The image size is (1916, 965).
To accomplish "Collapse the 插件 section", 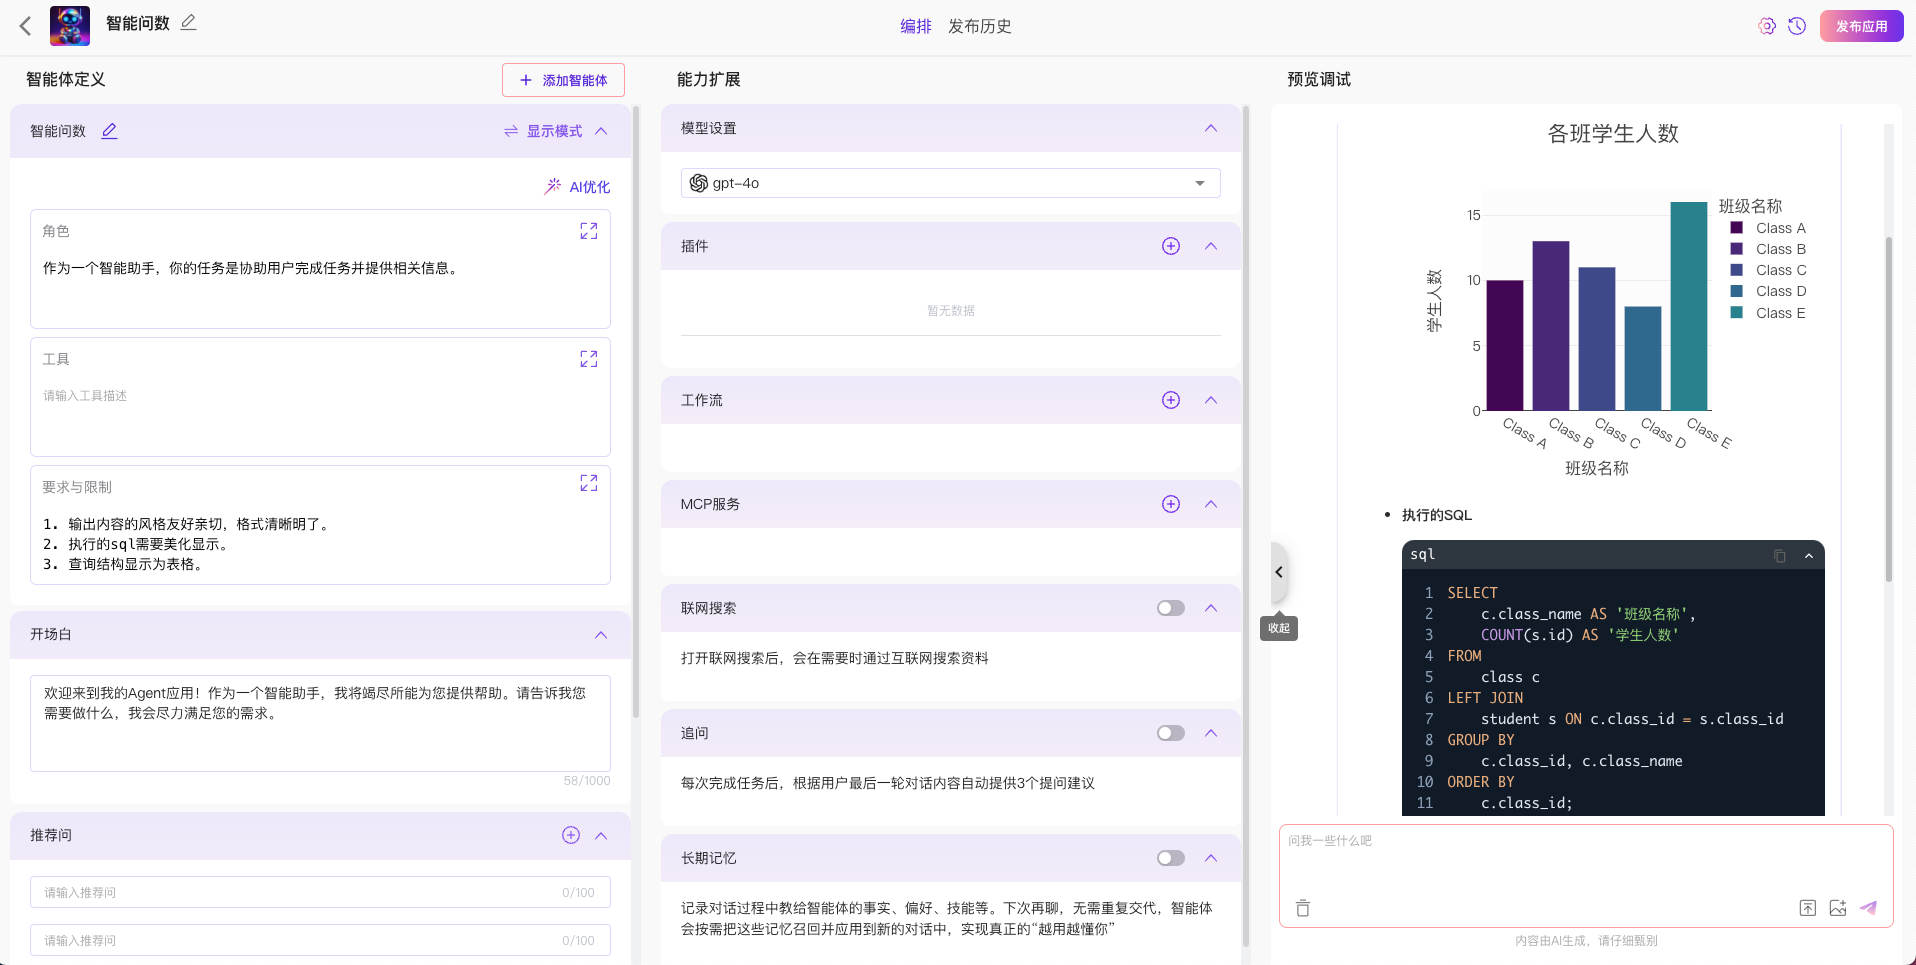I will [1211, 246].
